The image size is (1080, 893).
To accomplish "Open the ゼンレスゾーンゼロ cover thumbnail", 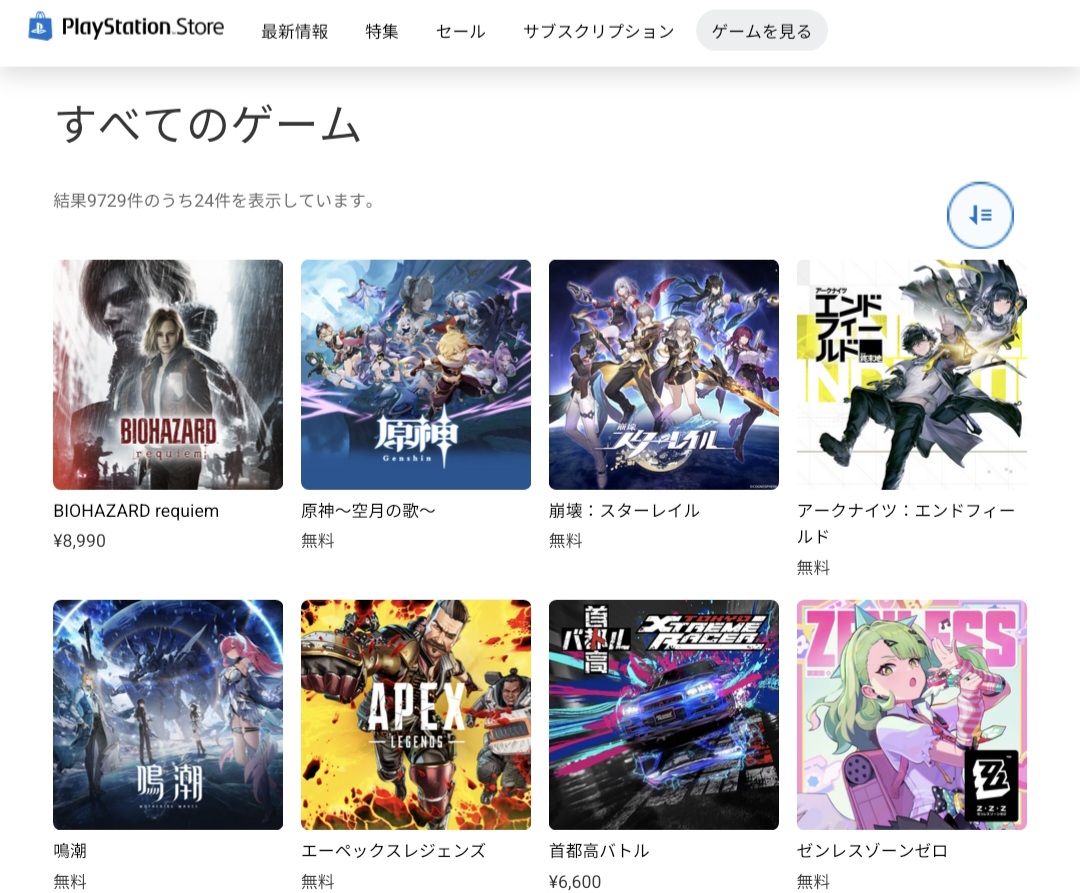I will click(x=912, y=715).
